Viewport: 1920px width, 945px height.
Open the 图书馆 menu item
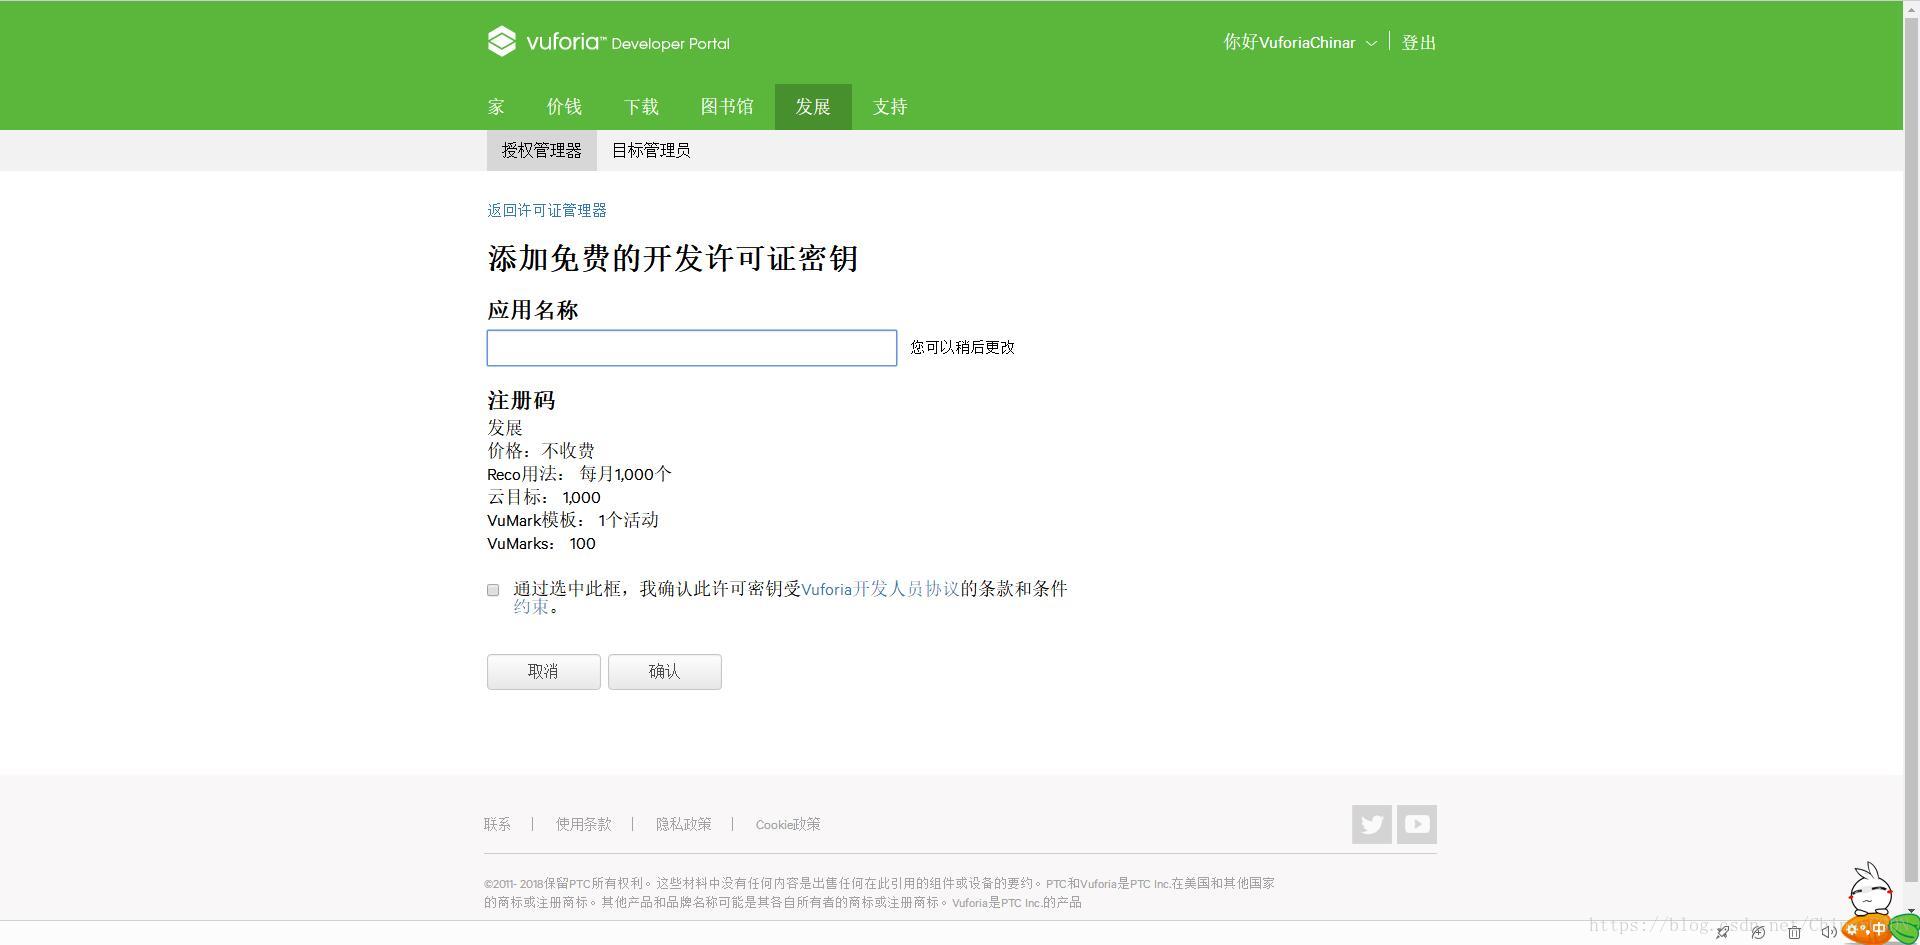tap(727, 107)
